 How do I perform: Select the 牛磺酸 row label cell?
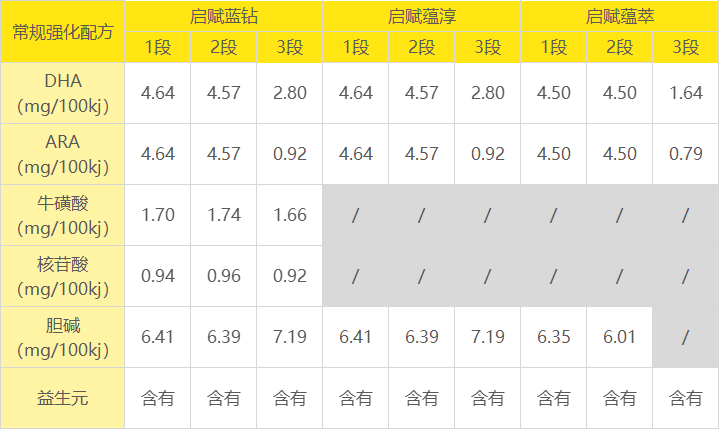click(x=62, y=215)
